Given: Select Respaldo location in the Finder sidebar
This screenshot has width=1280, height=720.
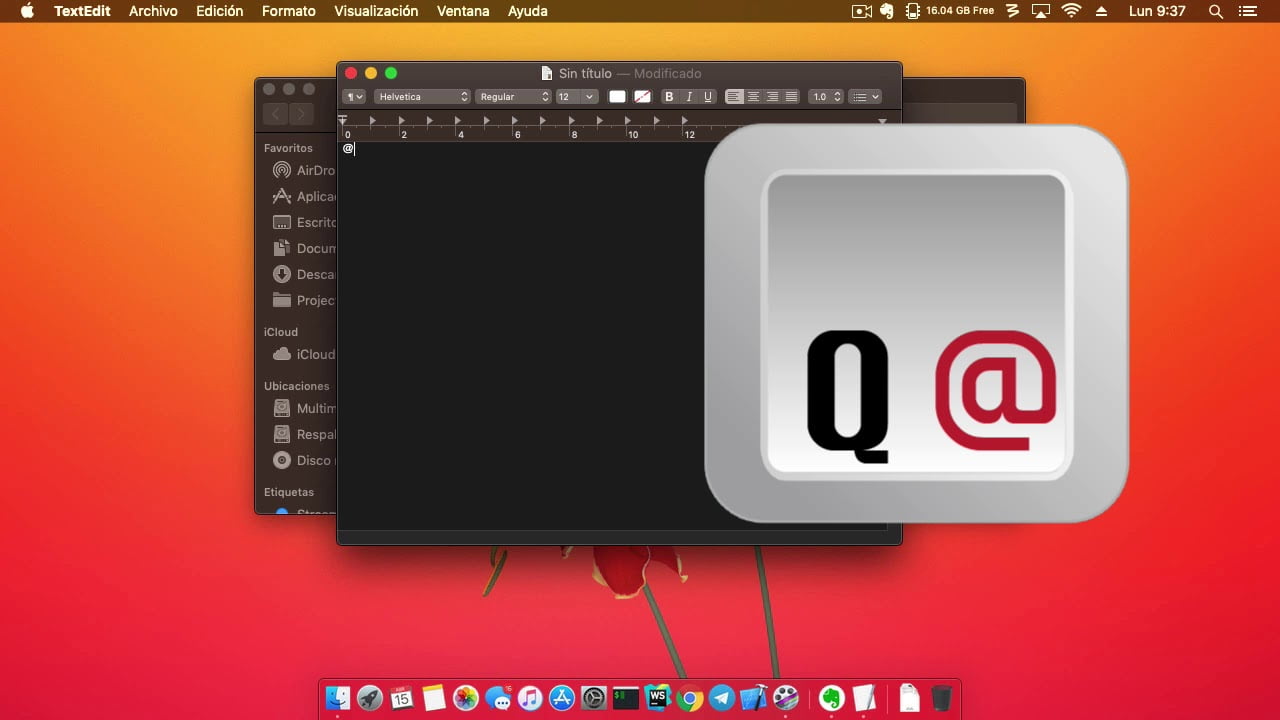Looking at the screenshot, I should click(304, 434).
